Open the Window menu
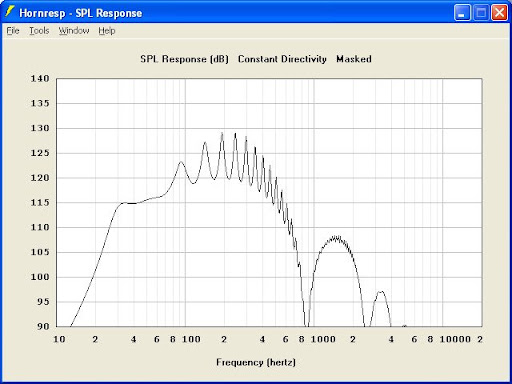This screenshot has height=384, width=512. [74, 31]
